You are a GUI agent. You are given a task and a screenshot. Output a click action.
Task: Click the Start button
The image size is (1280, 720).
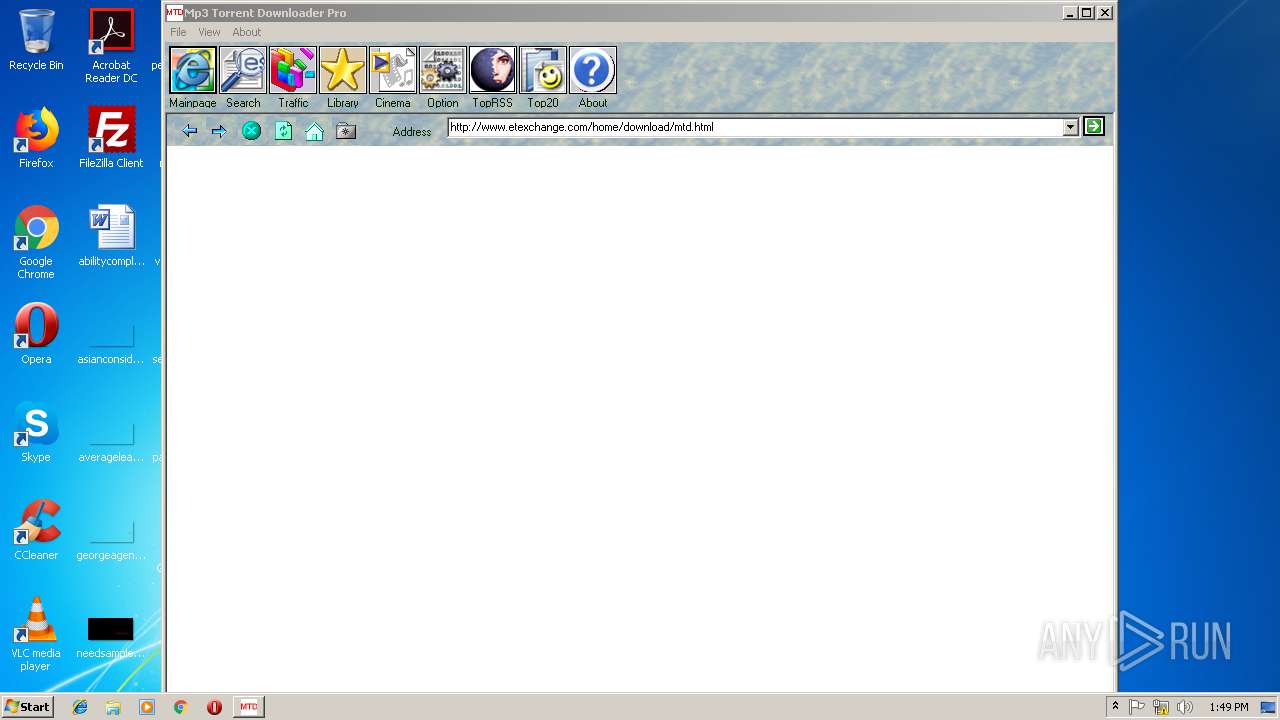27,707
